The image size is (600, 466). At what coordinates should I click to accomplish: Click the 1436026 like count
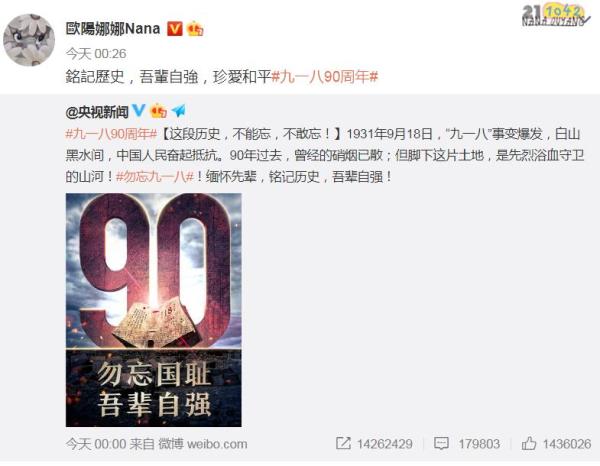tap(567, 444)
